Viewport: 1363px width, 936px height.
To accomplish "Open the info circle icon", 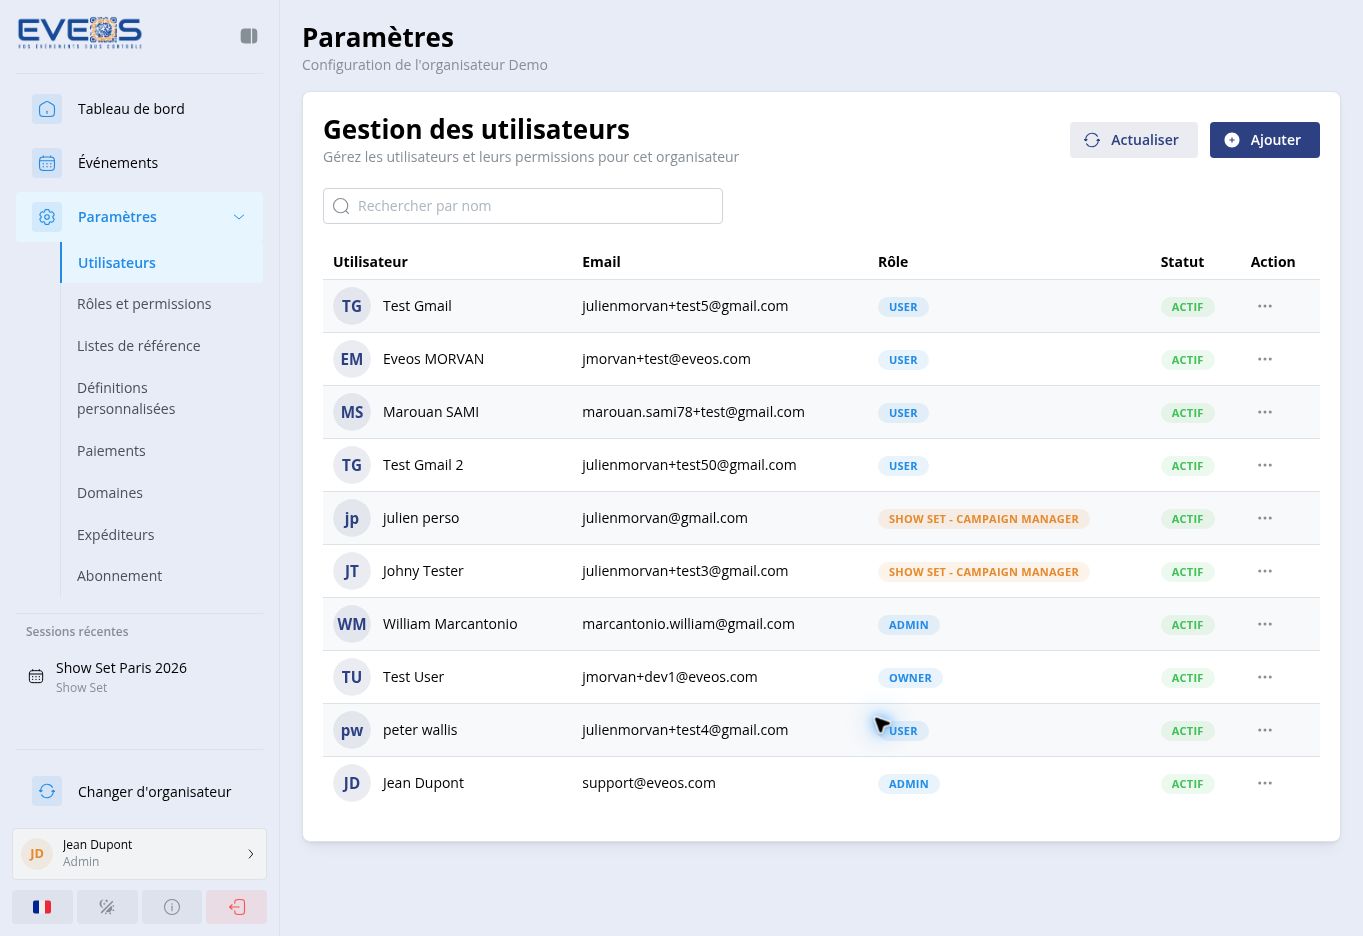I will tap(172, 907).
